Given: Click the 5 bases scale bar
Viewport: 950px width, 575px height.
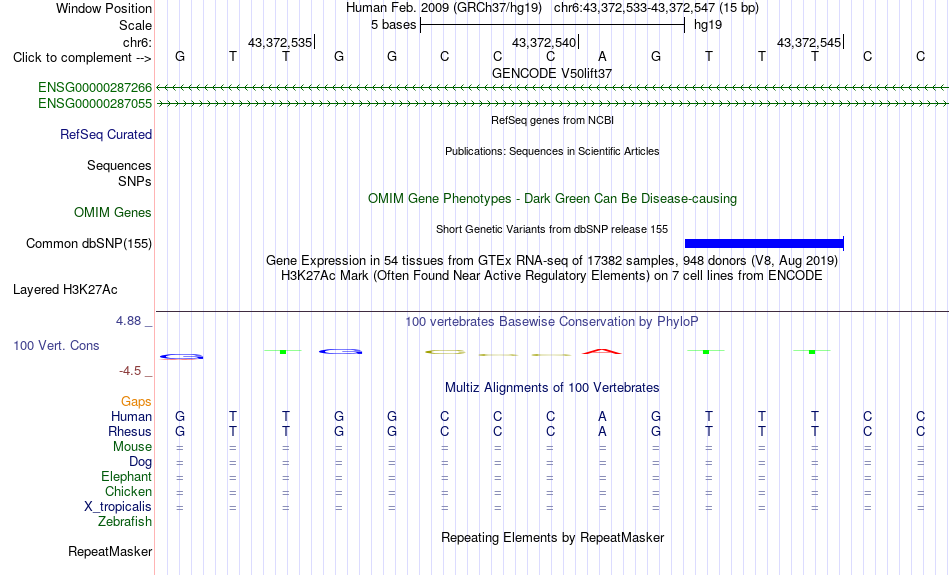Looking at the screenshot, I should click(x=552, y=25).
